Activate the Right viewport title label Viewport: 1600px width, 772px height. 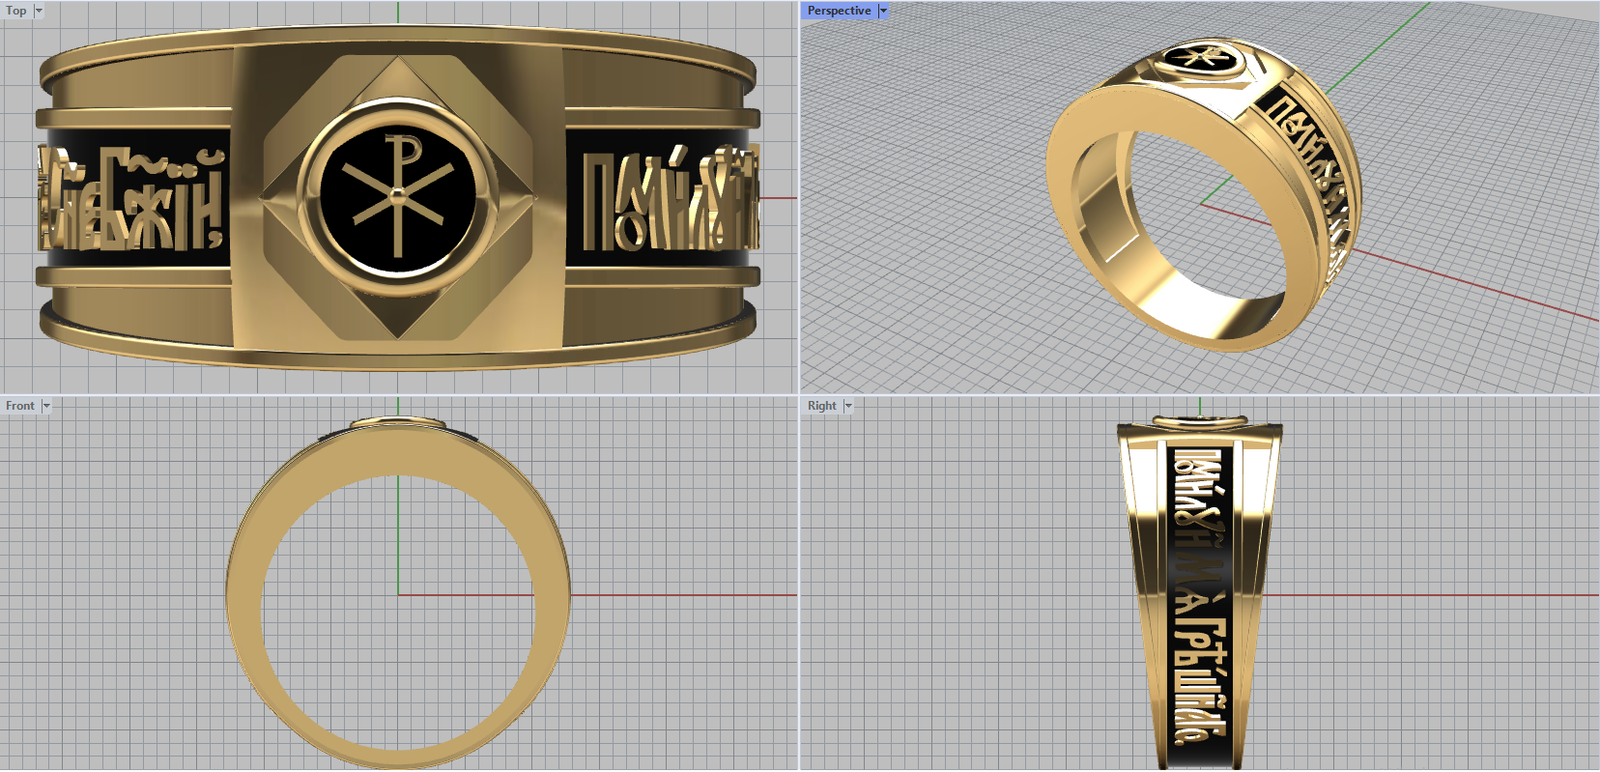click(x=822, y=406)
